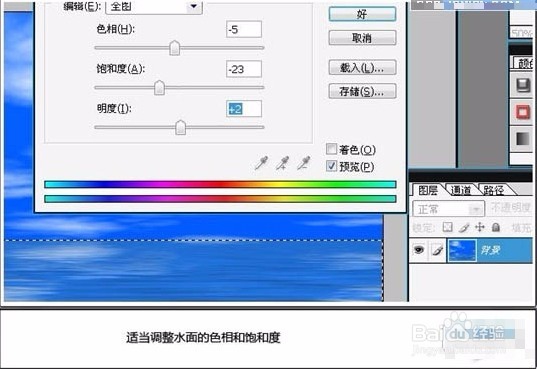537x369 pixels.
Task: Select the gray bevel style swatch
Action: tap(523, 85)
